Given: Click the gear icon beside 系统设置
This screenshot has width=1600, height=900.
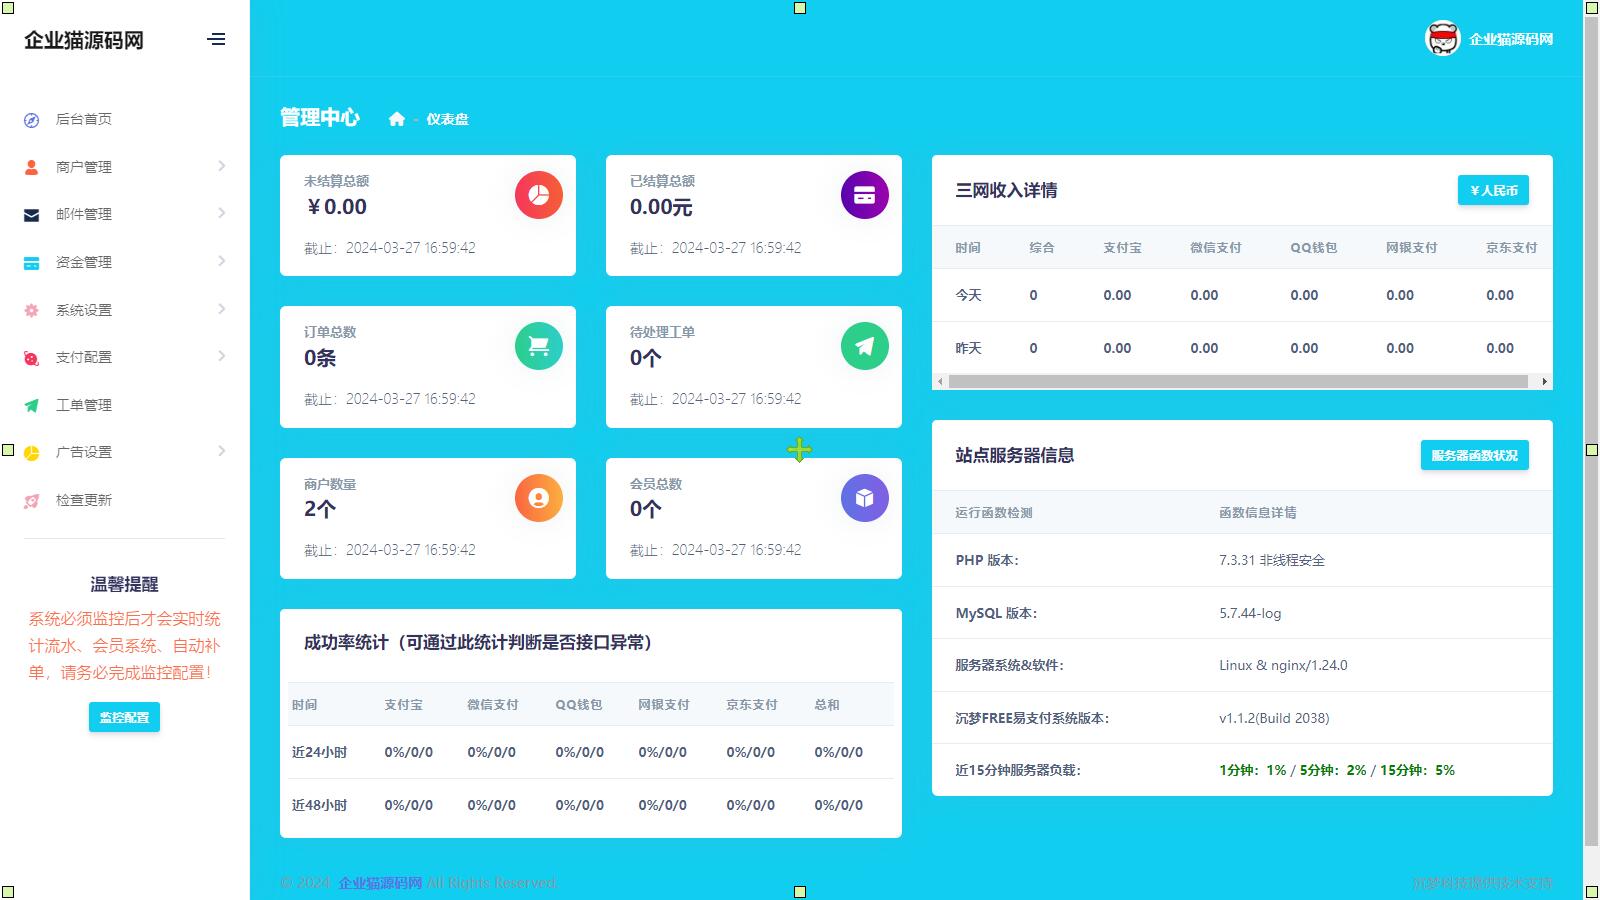Looking at the screenshot, I should coord(32,310).
